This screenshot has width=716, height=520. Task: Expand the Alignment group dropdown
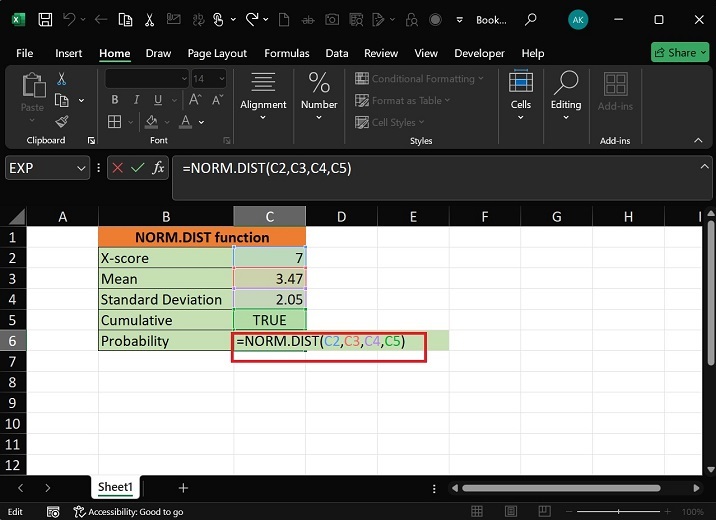click(x=263, y=118)
